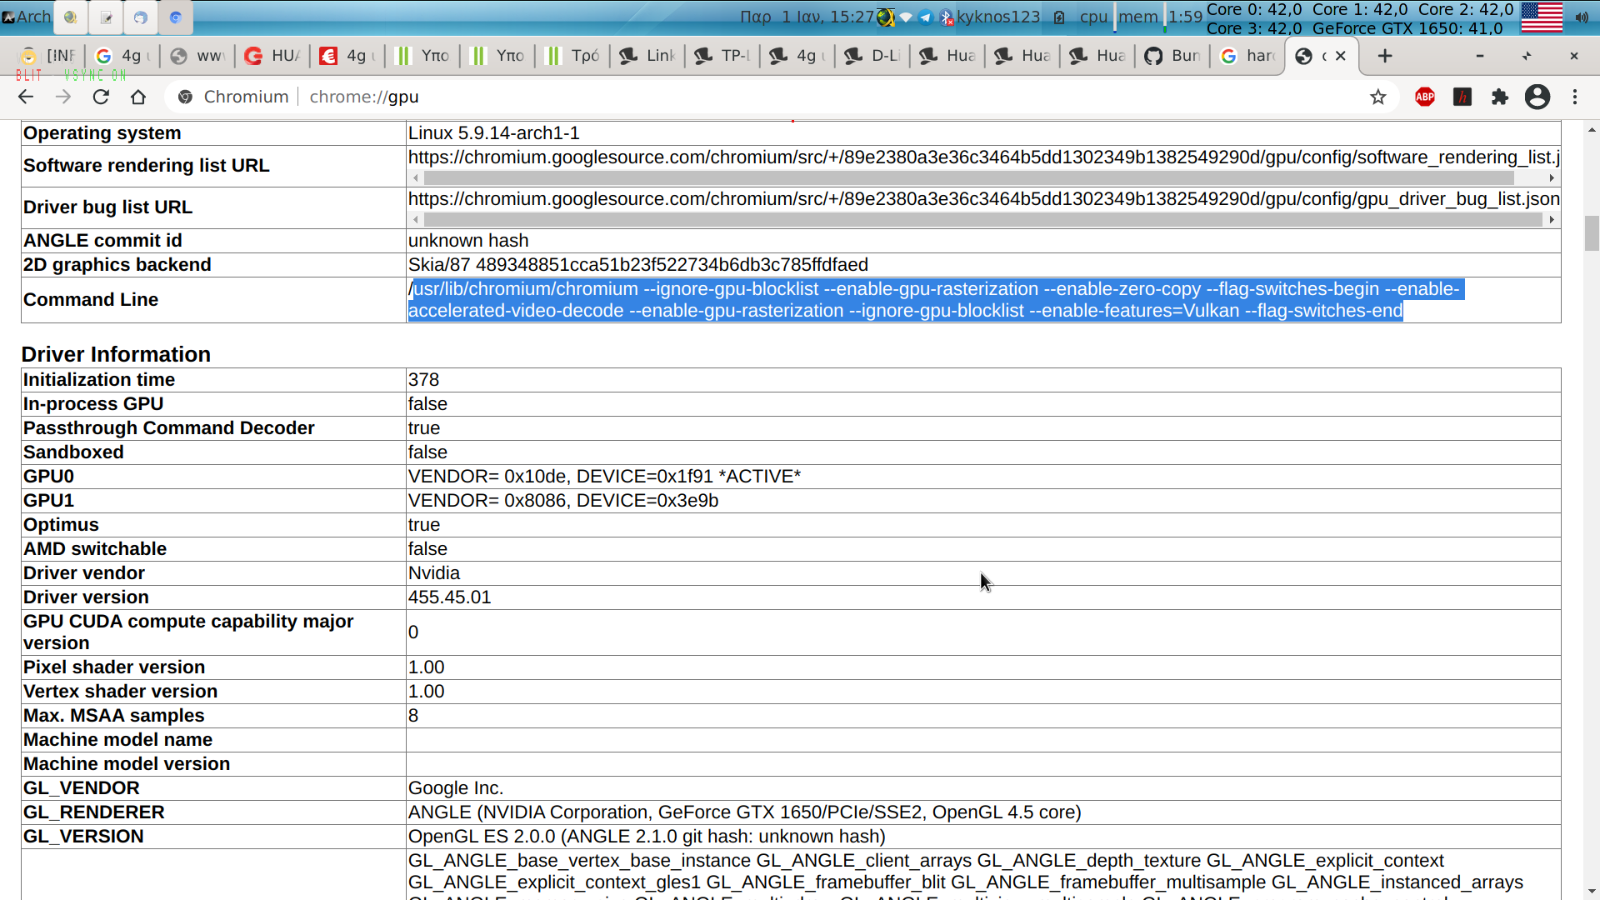The height and width of the screenshot is (900, 1600).
Task: Launch the text editor icon in top panel
Action: pyautogui.click(x=106, y=17)
